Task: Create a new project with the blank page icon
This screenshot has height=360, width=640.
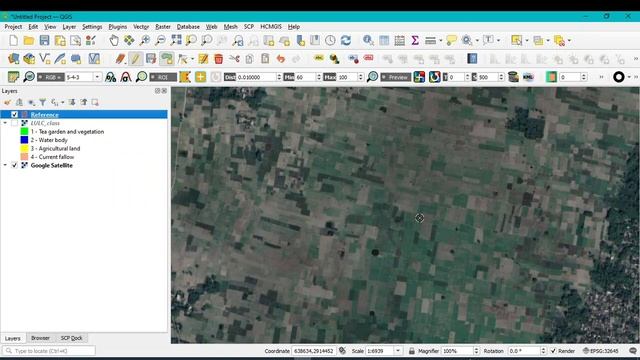Action: pyautogui.click(x=13, y=40)
